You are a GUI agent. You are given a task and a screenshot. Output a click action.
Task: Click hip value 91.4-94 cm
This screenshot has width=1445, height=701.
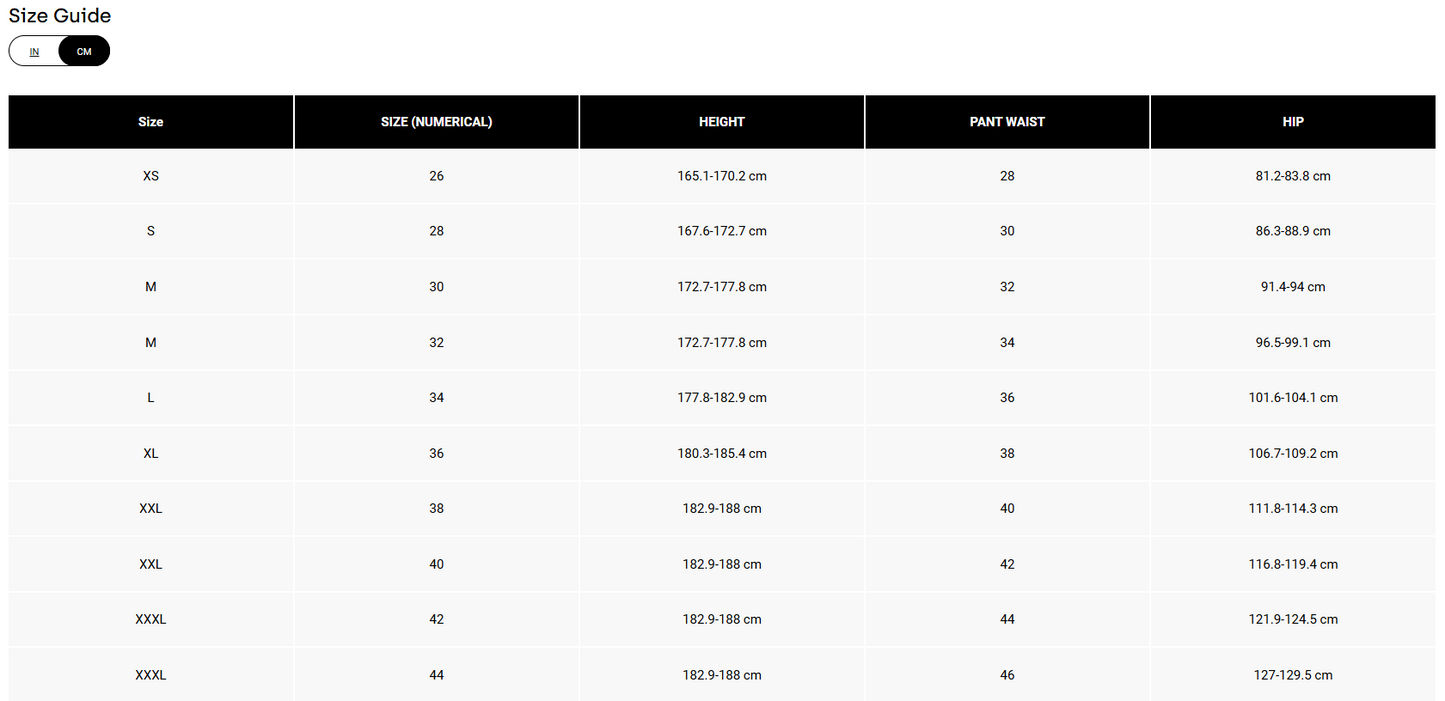(x=1293, y=287)
